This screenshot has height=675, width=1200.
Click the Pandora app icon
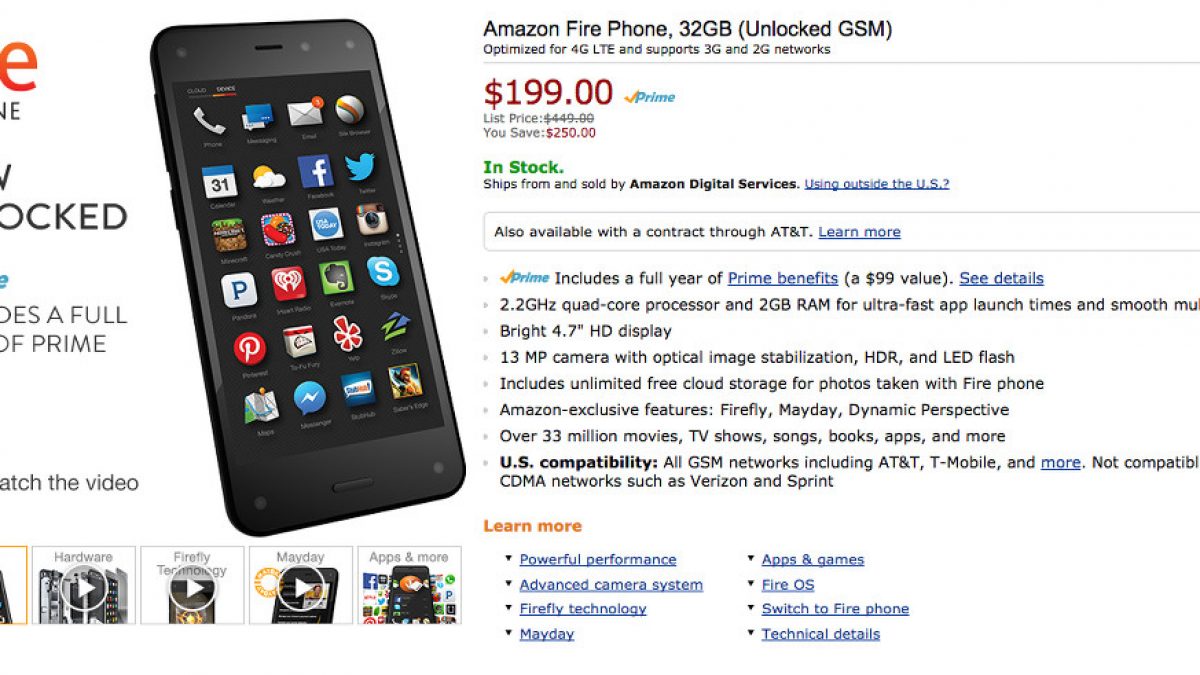pyautogui.click(x=239, y=290)
